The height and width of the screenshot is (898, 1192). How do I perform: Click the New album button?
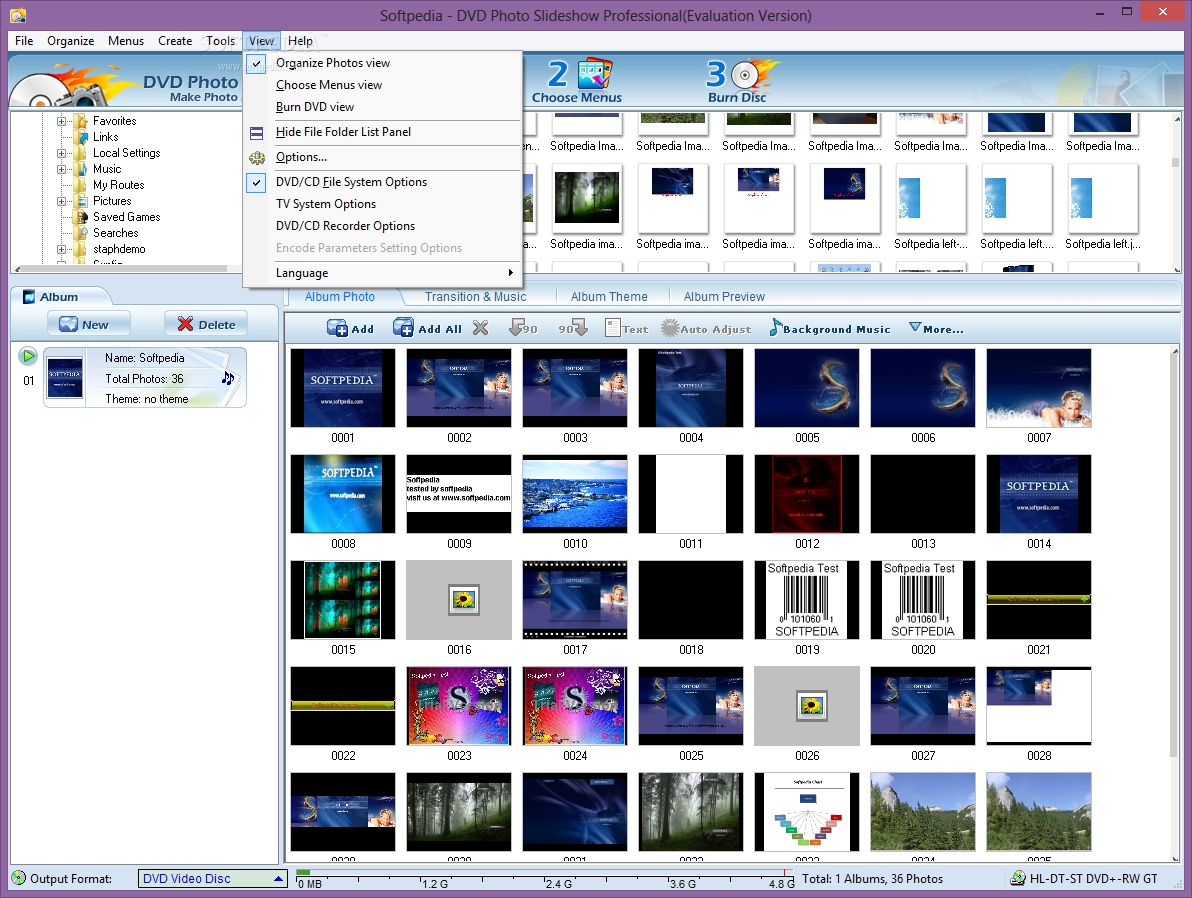89,324
